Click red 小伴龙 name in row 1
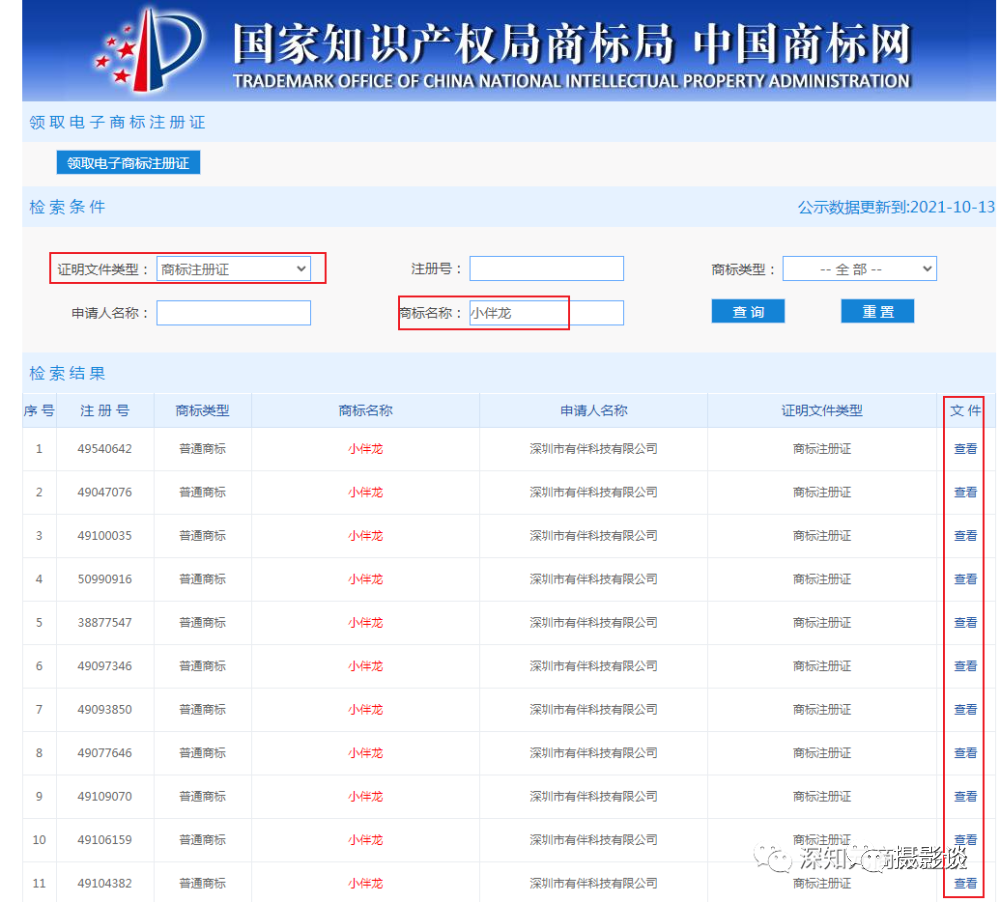 [365, 448]
